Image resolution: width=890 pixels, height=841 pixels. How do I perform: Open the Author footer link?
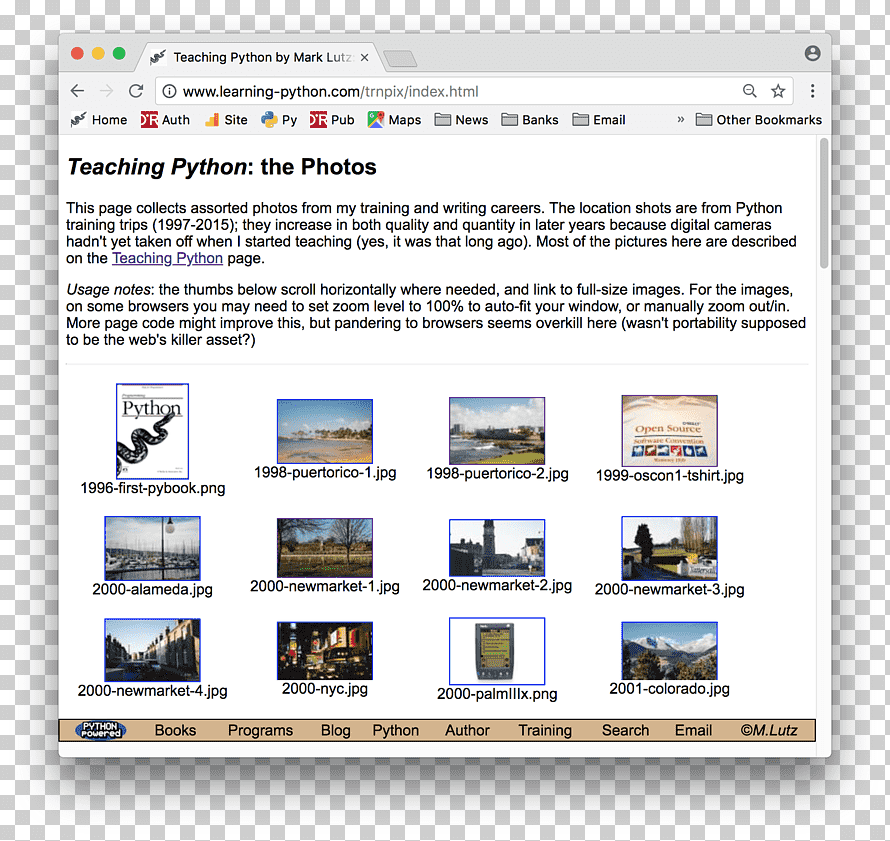(x=467, y=730)
